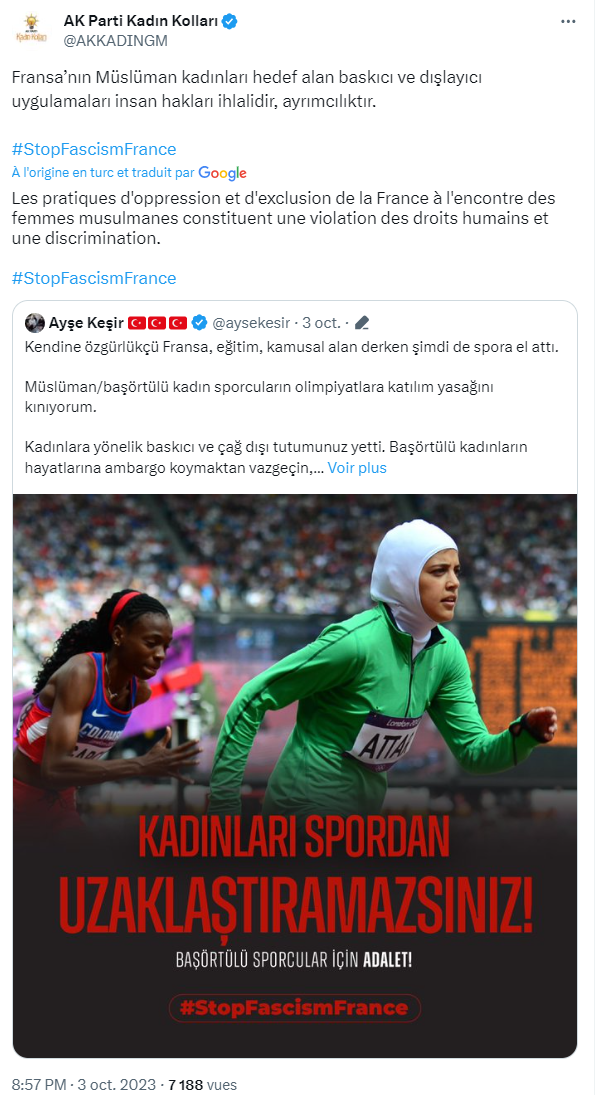The height and width of the screenshot is (1095, 595).
Task: Click the quoted tweet Turkish text body
Action: (x=293, y=406)
